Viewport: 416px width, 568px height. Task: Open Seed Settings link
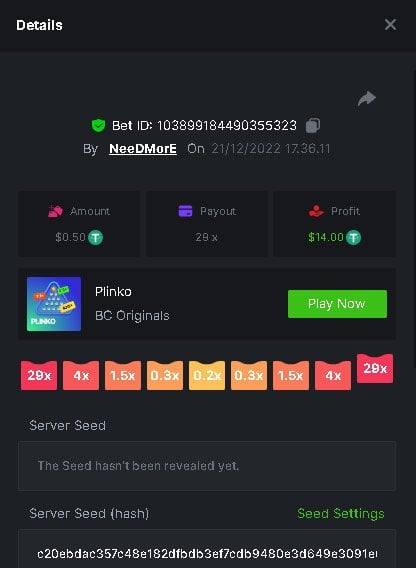pos(341,513)
